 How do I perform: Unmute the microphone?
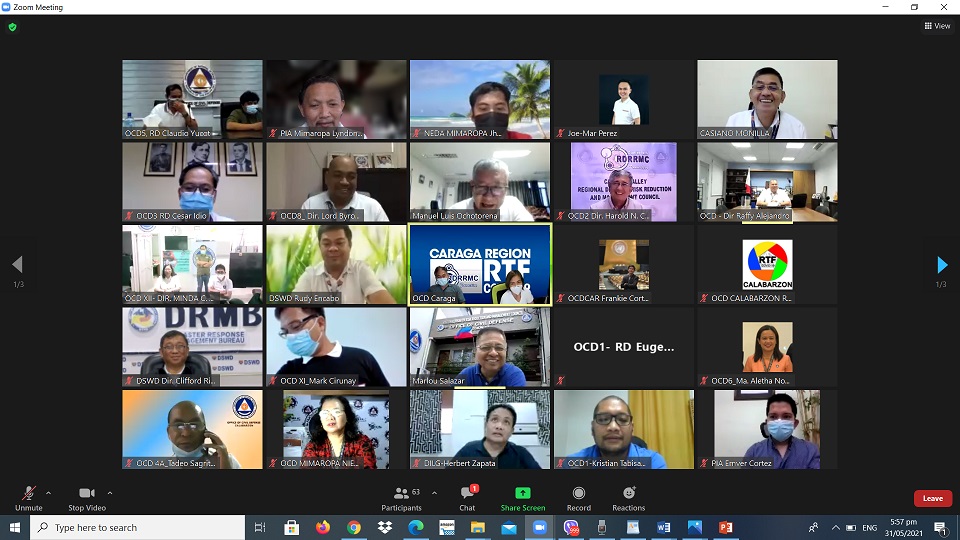tap(28, 497)
